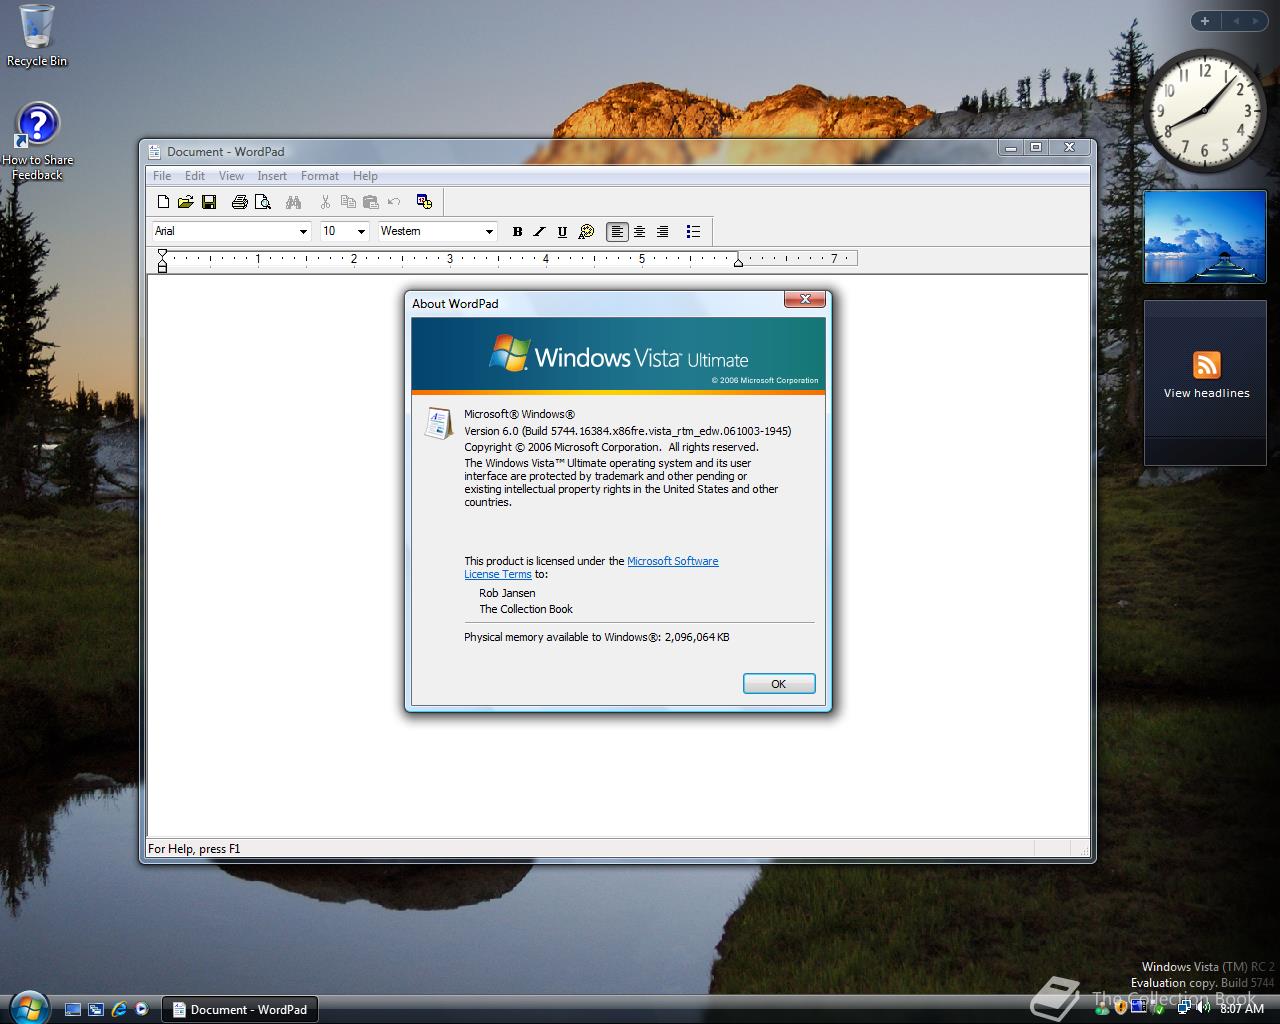This screenshot has width=1280, height=1024.
Task: Cut selection with the scissors icon
Action: [325, 202]
